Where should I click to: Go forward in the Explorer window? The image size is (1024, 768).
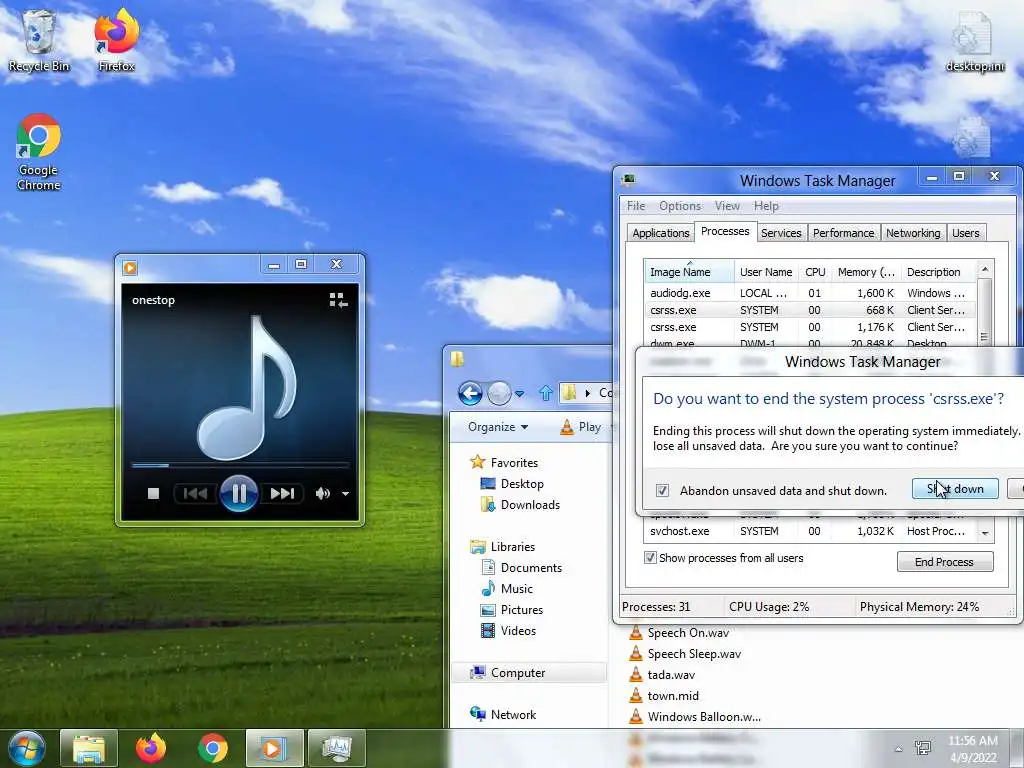[x=500, y=393]
